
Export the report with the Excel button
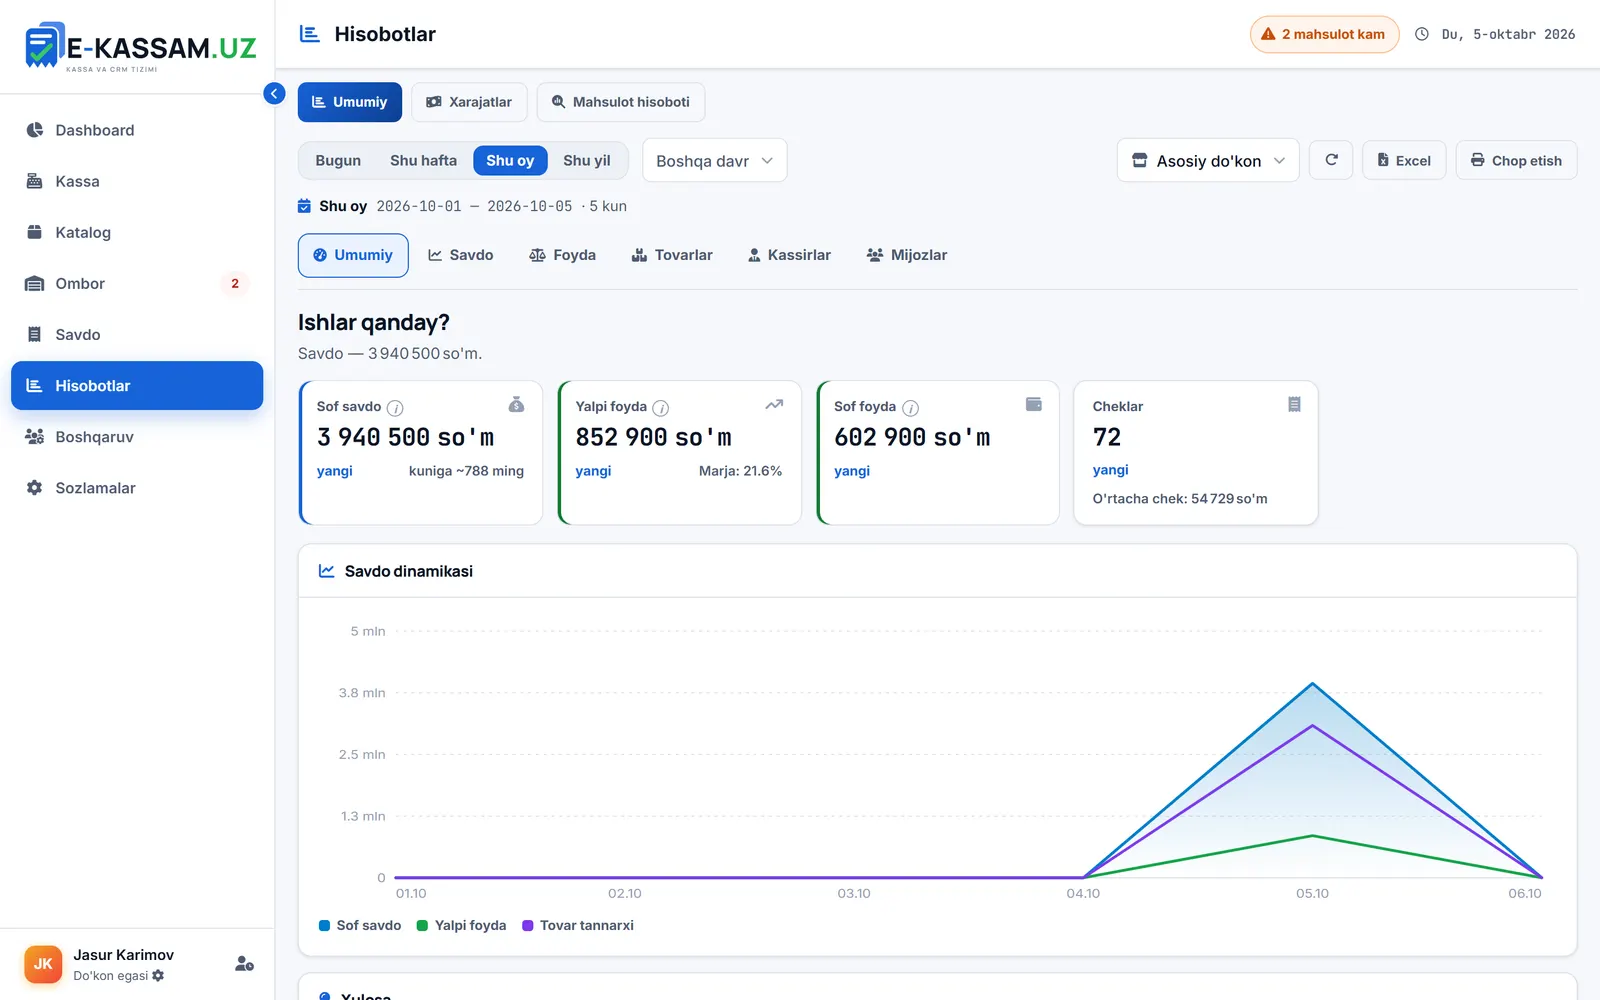coord(1404,160)
